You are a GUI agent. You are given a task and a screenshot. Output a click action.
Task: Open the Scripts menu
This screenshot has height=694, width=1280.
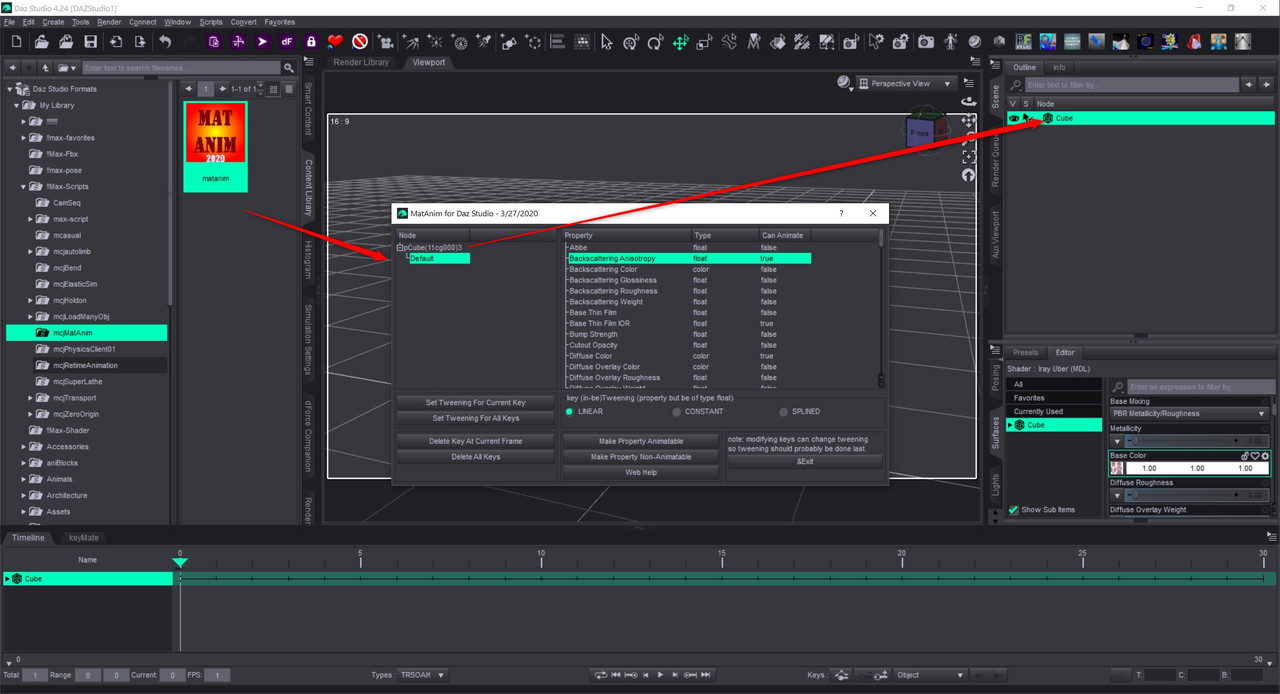click(211, 22)
